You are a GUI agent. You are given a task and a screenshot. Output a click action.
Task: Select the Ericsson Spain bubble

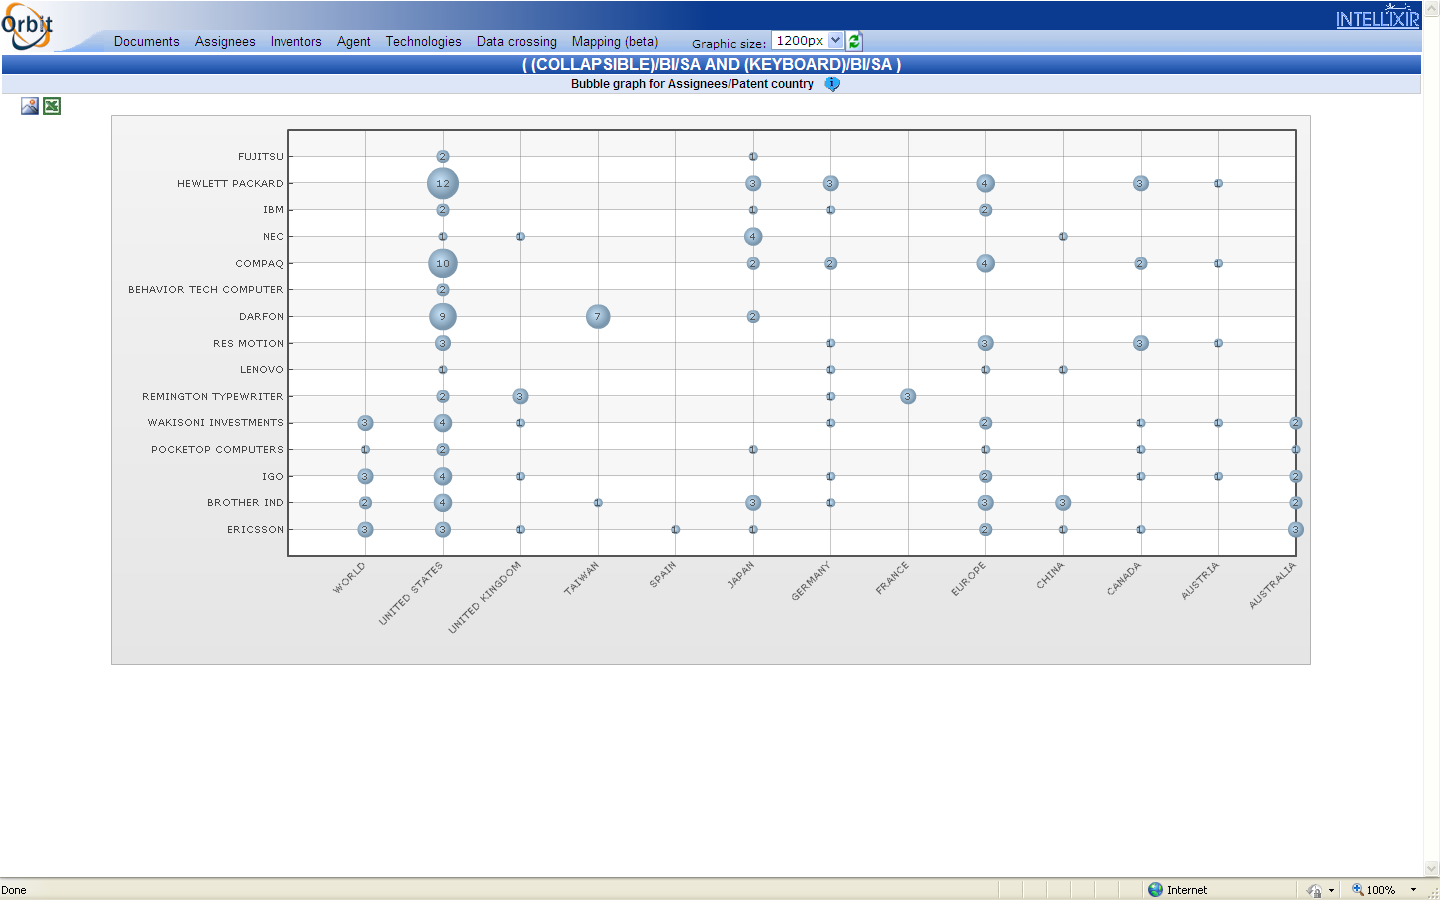tap(675, 530)
